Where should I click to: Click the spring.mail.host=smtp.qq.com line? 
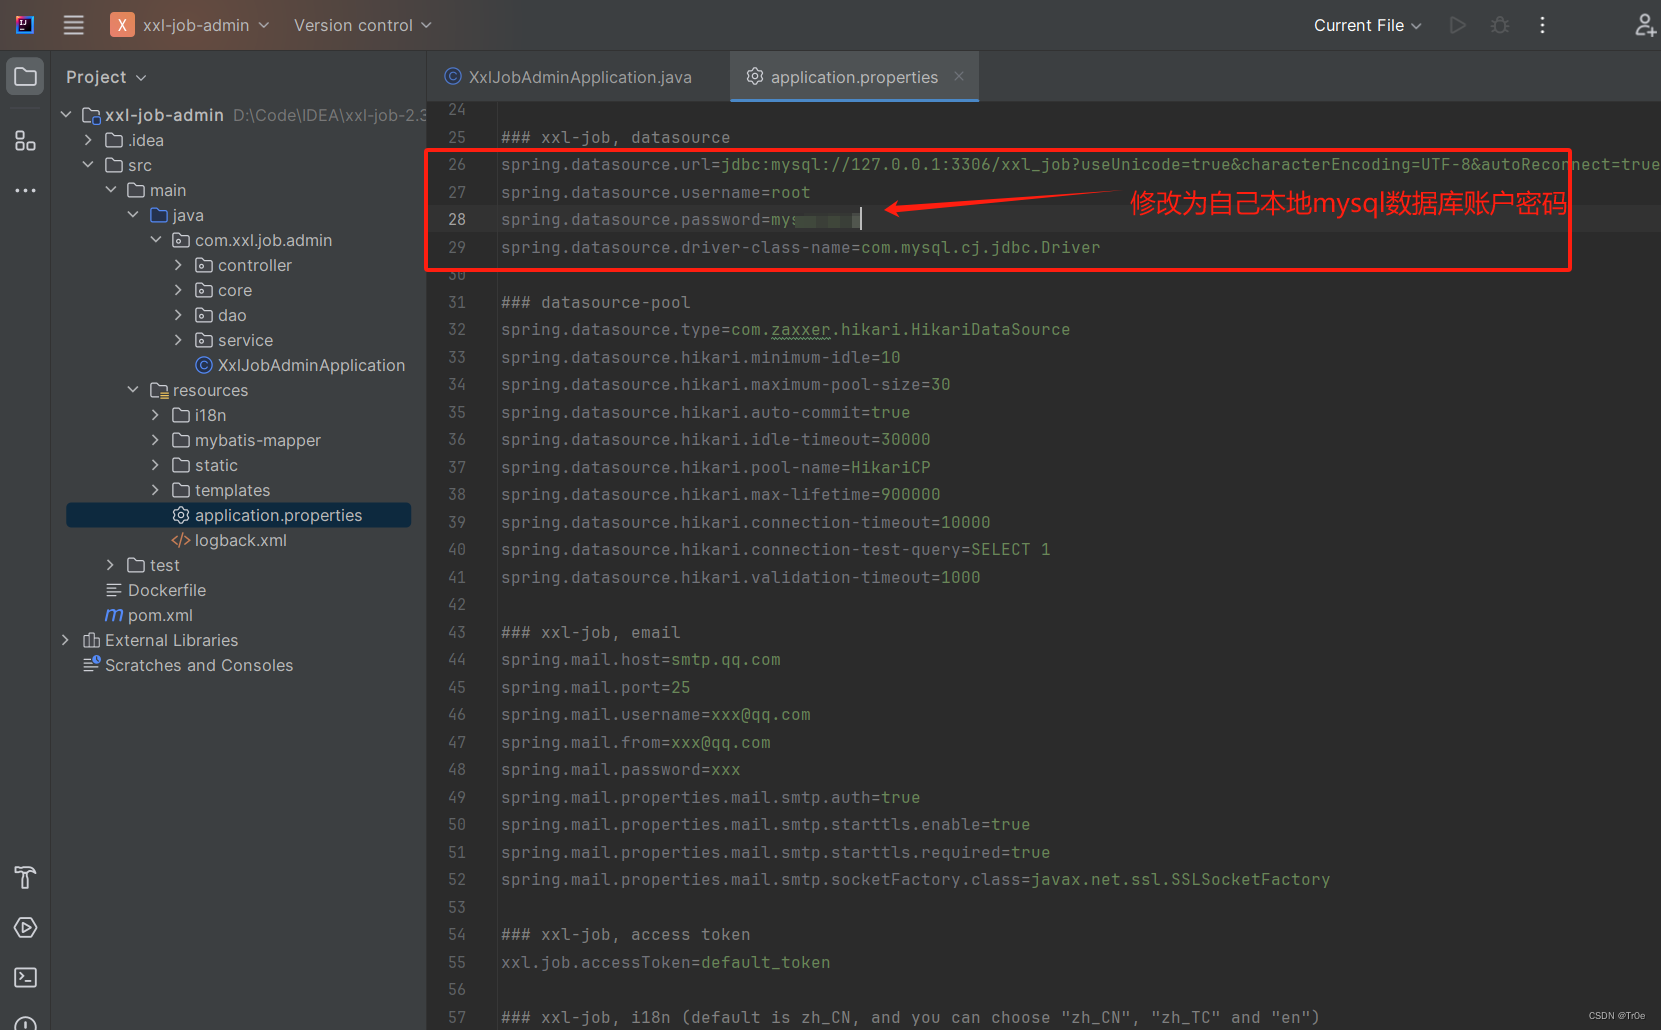coord(641,659)
